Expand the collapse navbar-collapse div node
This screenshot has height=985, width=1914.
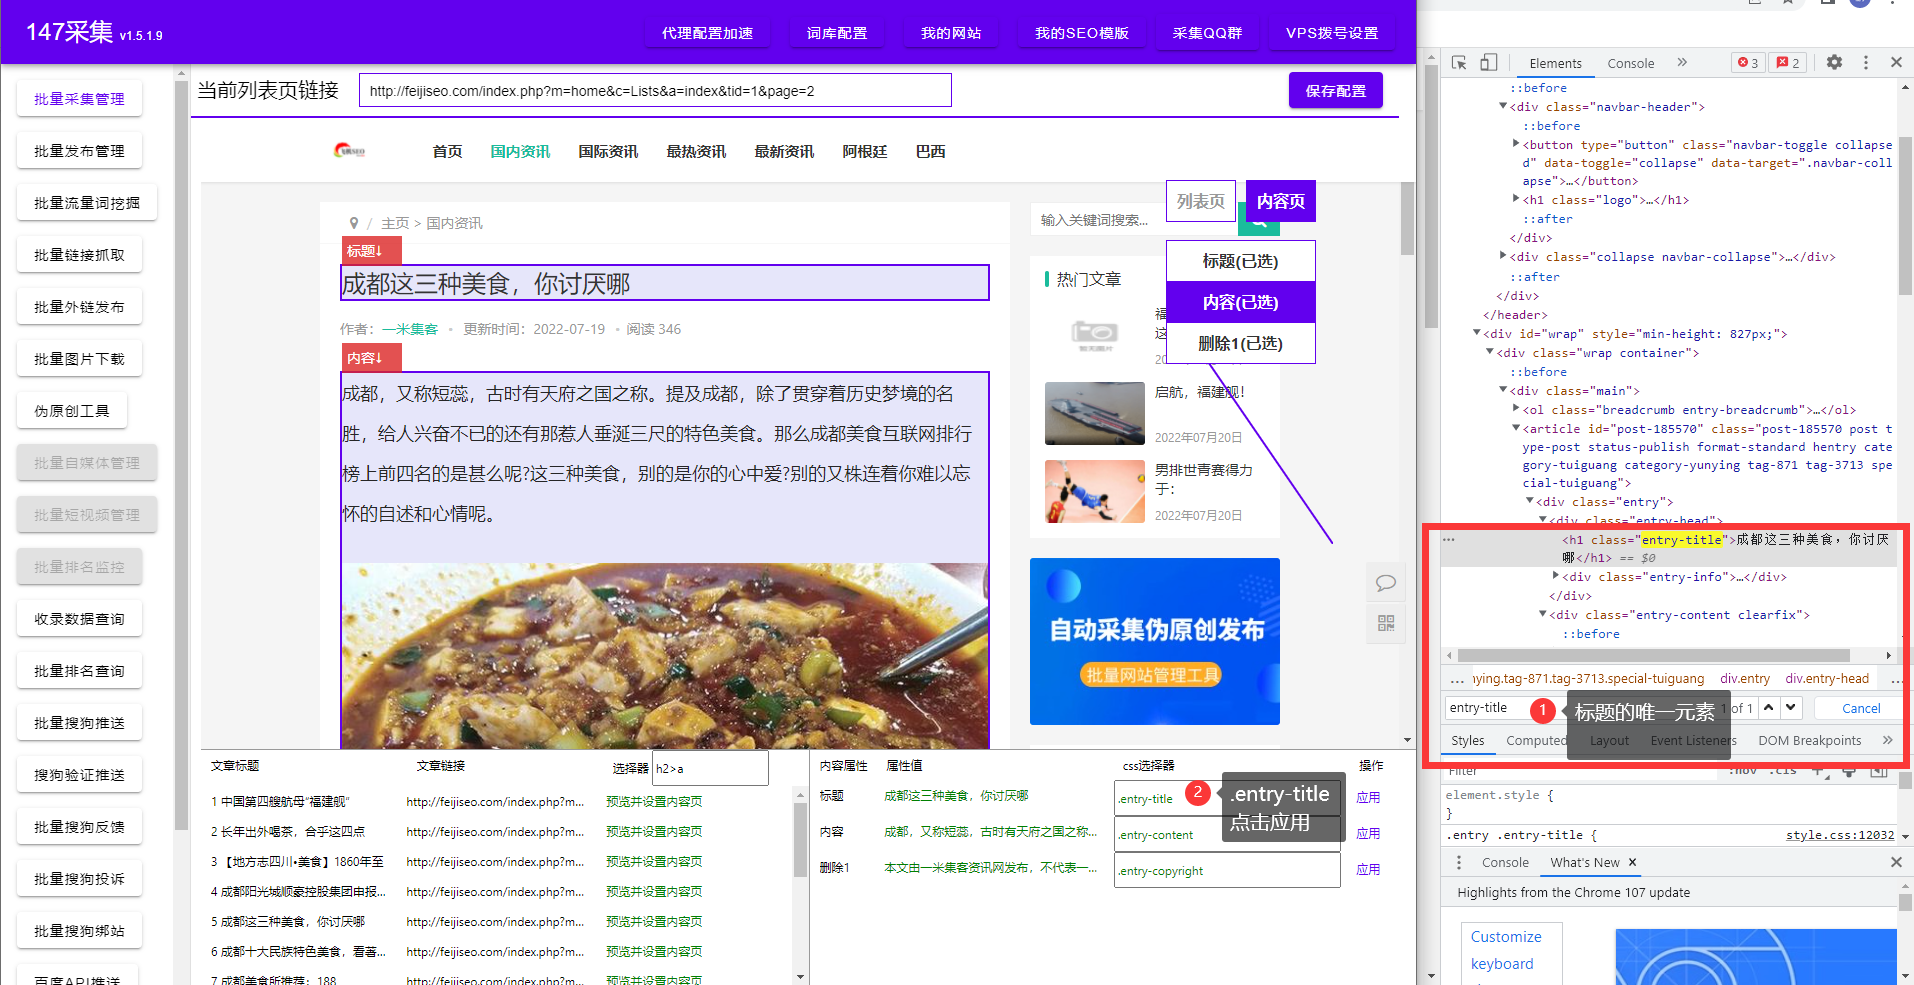tap(1503, 256)
